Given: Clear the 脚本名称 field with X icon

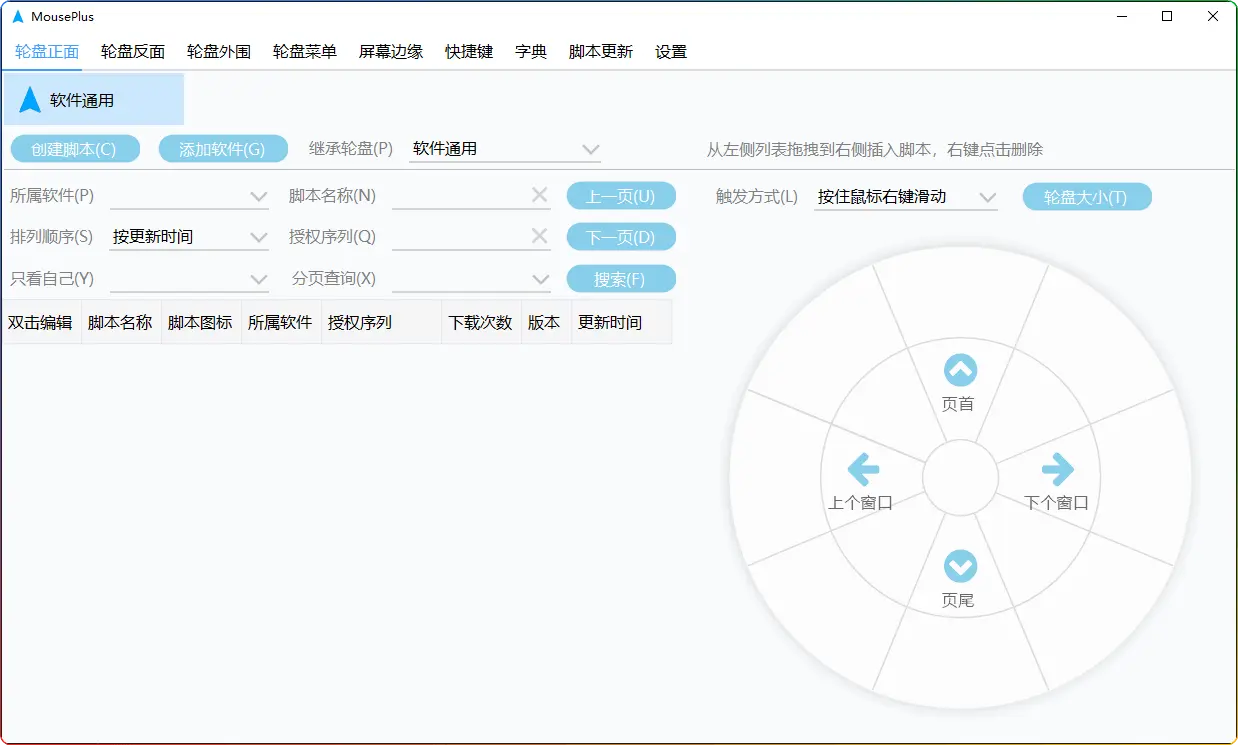Looking at the screenshot, I should [539, 195].
